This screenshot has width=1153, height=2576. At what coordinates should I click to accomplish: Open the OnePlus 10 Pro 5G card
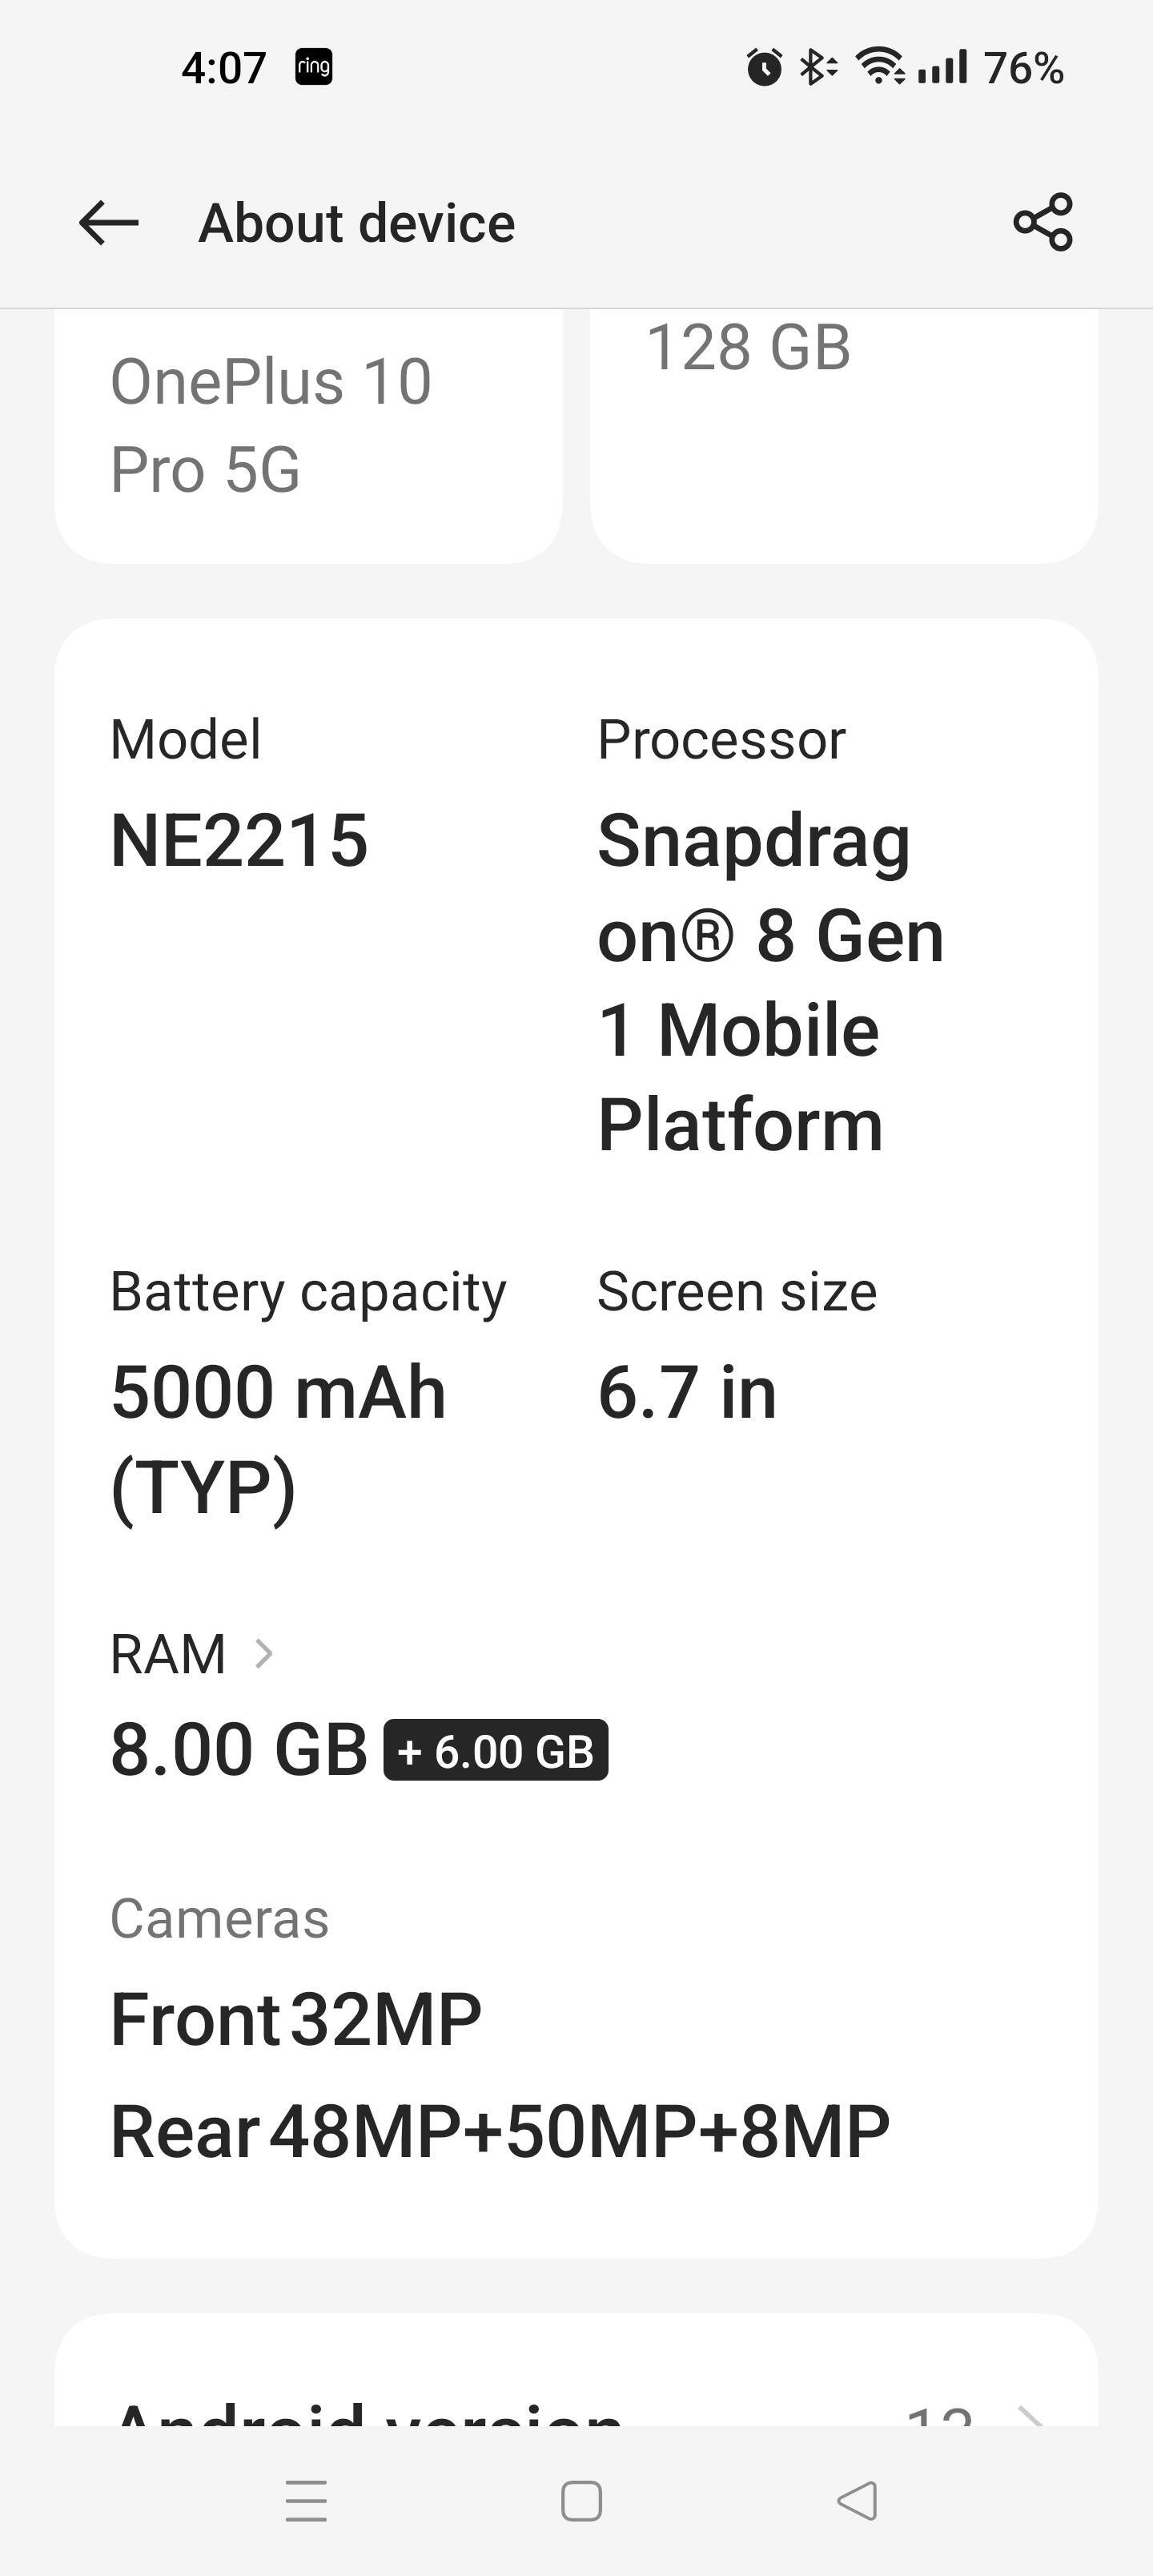point(308,430)
